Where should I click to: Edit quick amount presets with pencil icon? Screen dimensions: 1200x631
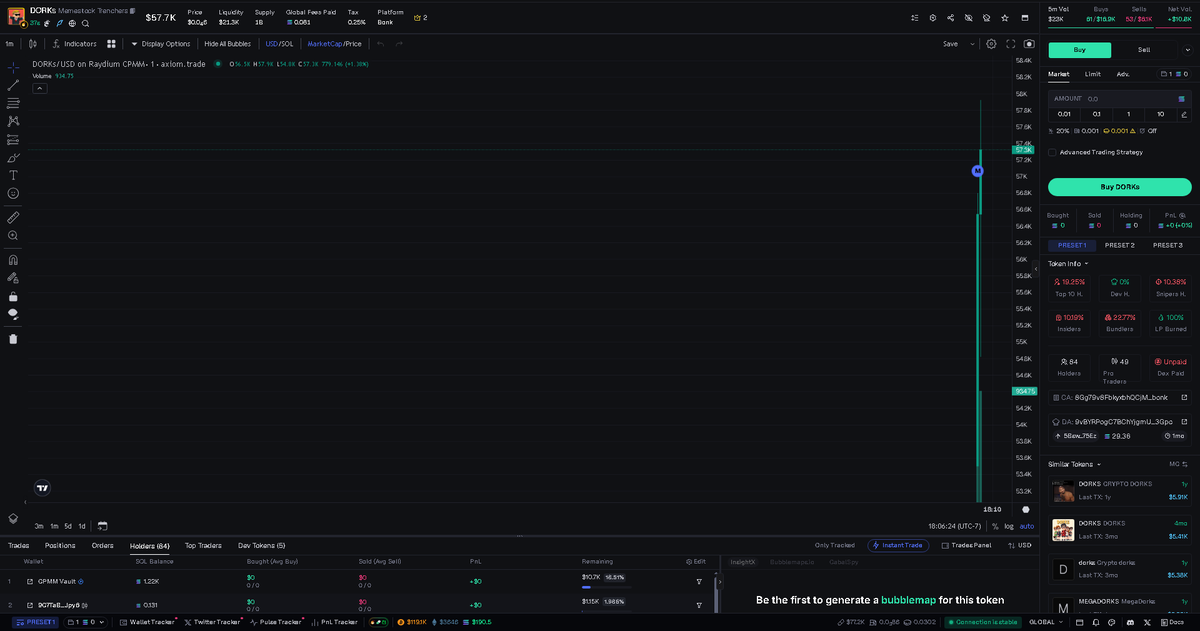(1184, 114)
